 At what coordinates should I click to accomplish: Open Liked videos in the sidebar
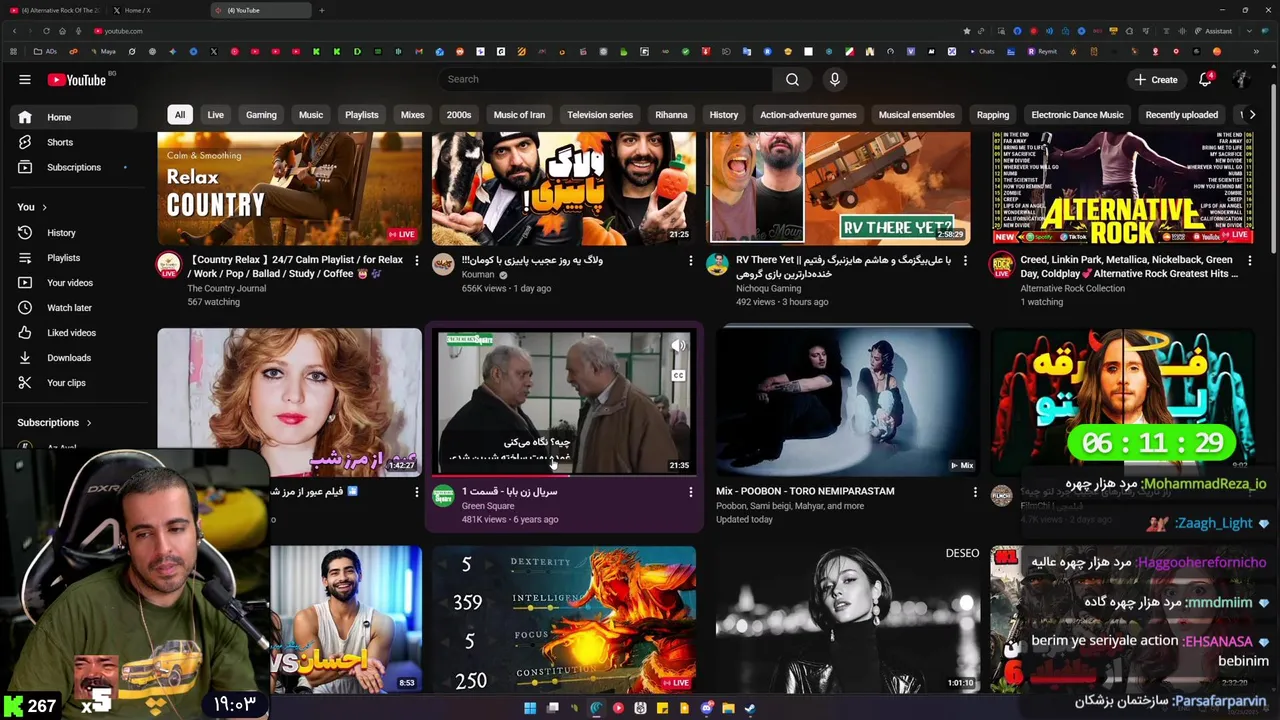(74, 333)
